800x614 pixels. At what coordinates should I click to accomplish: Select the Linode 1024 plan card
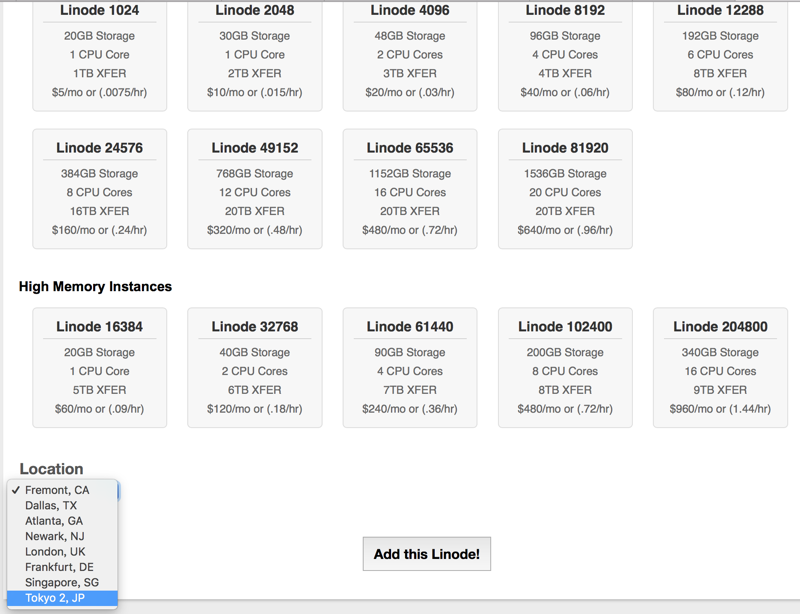pos(99,55)
